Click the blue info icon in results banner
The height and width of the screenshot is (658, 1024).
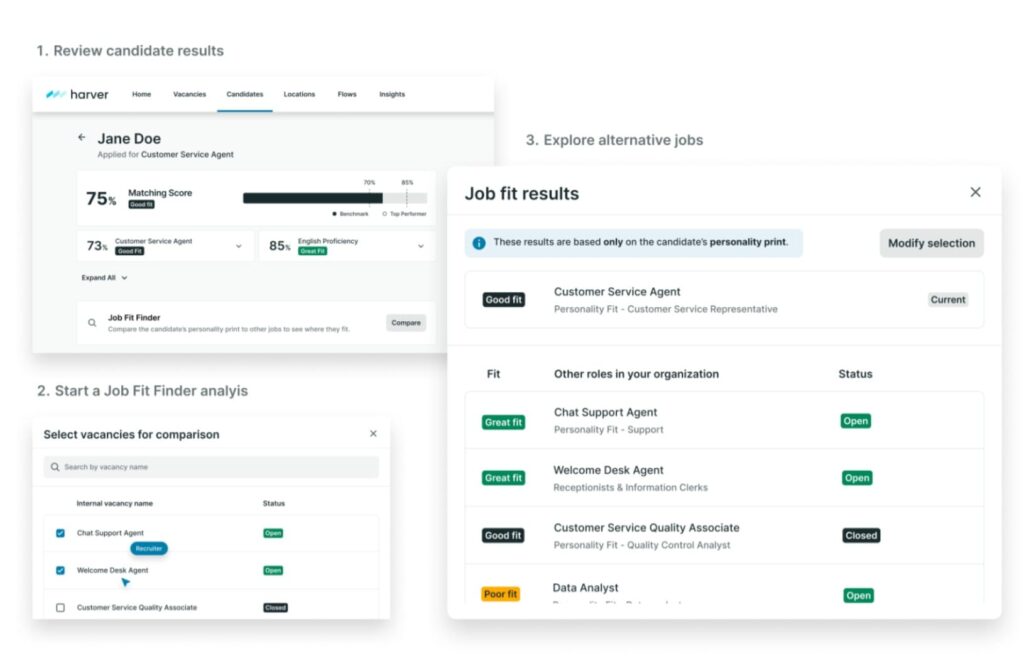click(479, 243)
